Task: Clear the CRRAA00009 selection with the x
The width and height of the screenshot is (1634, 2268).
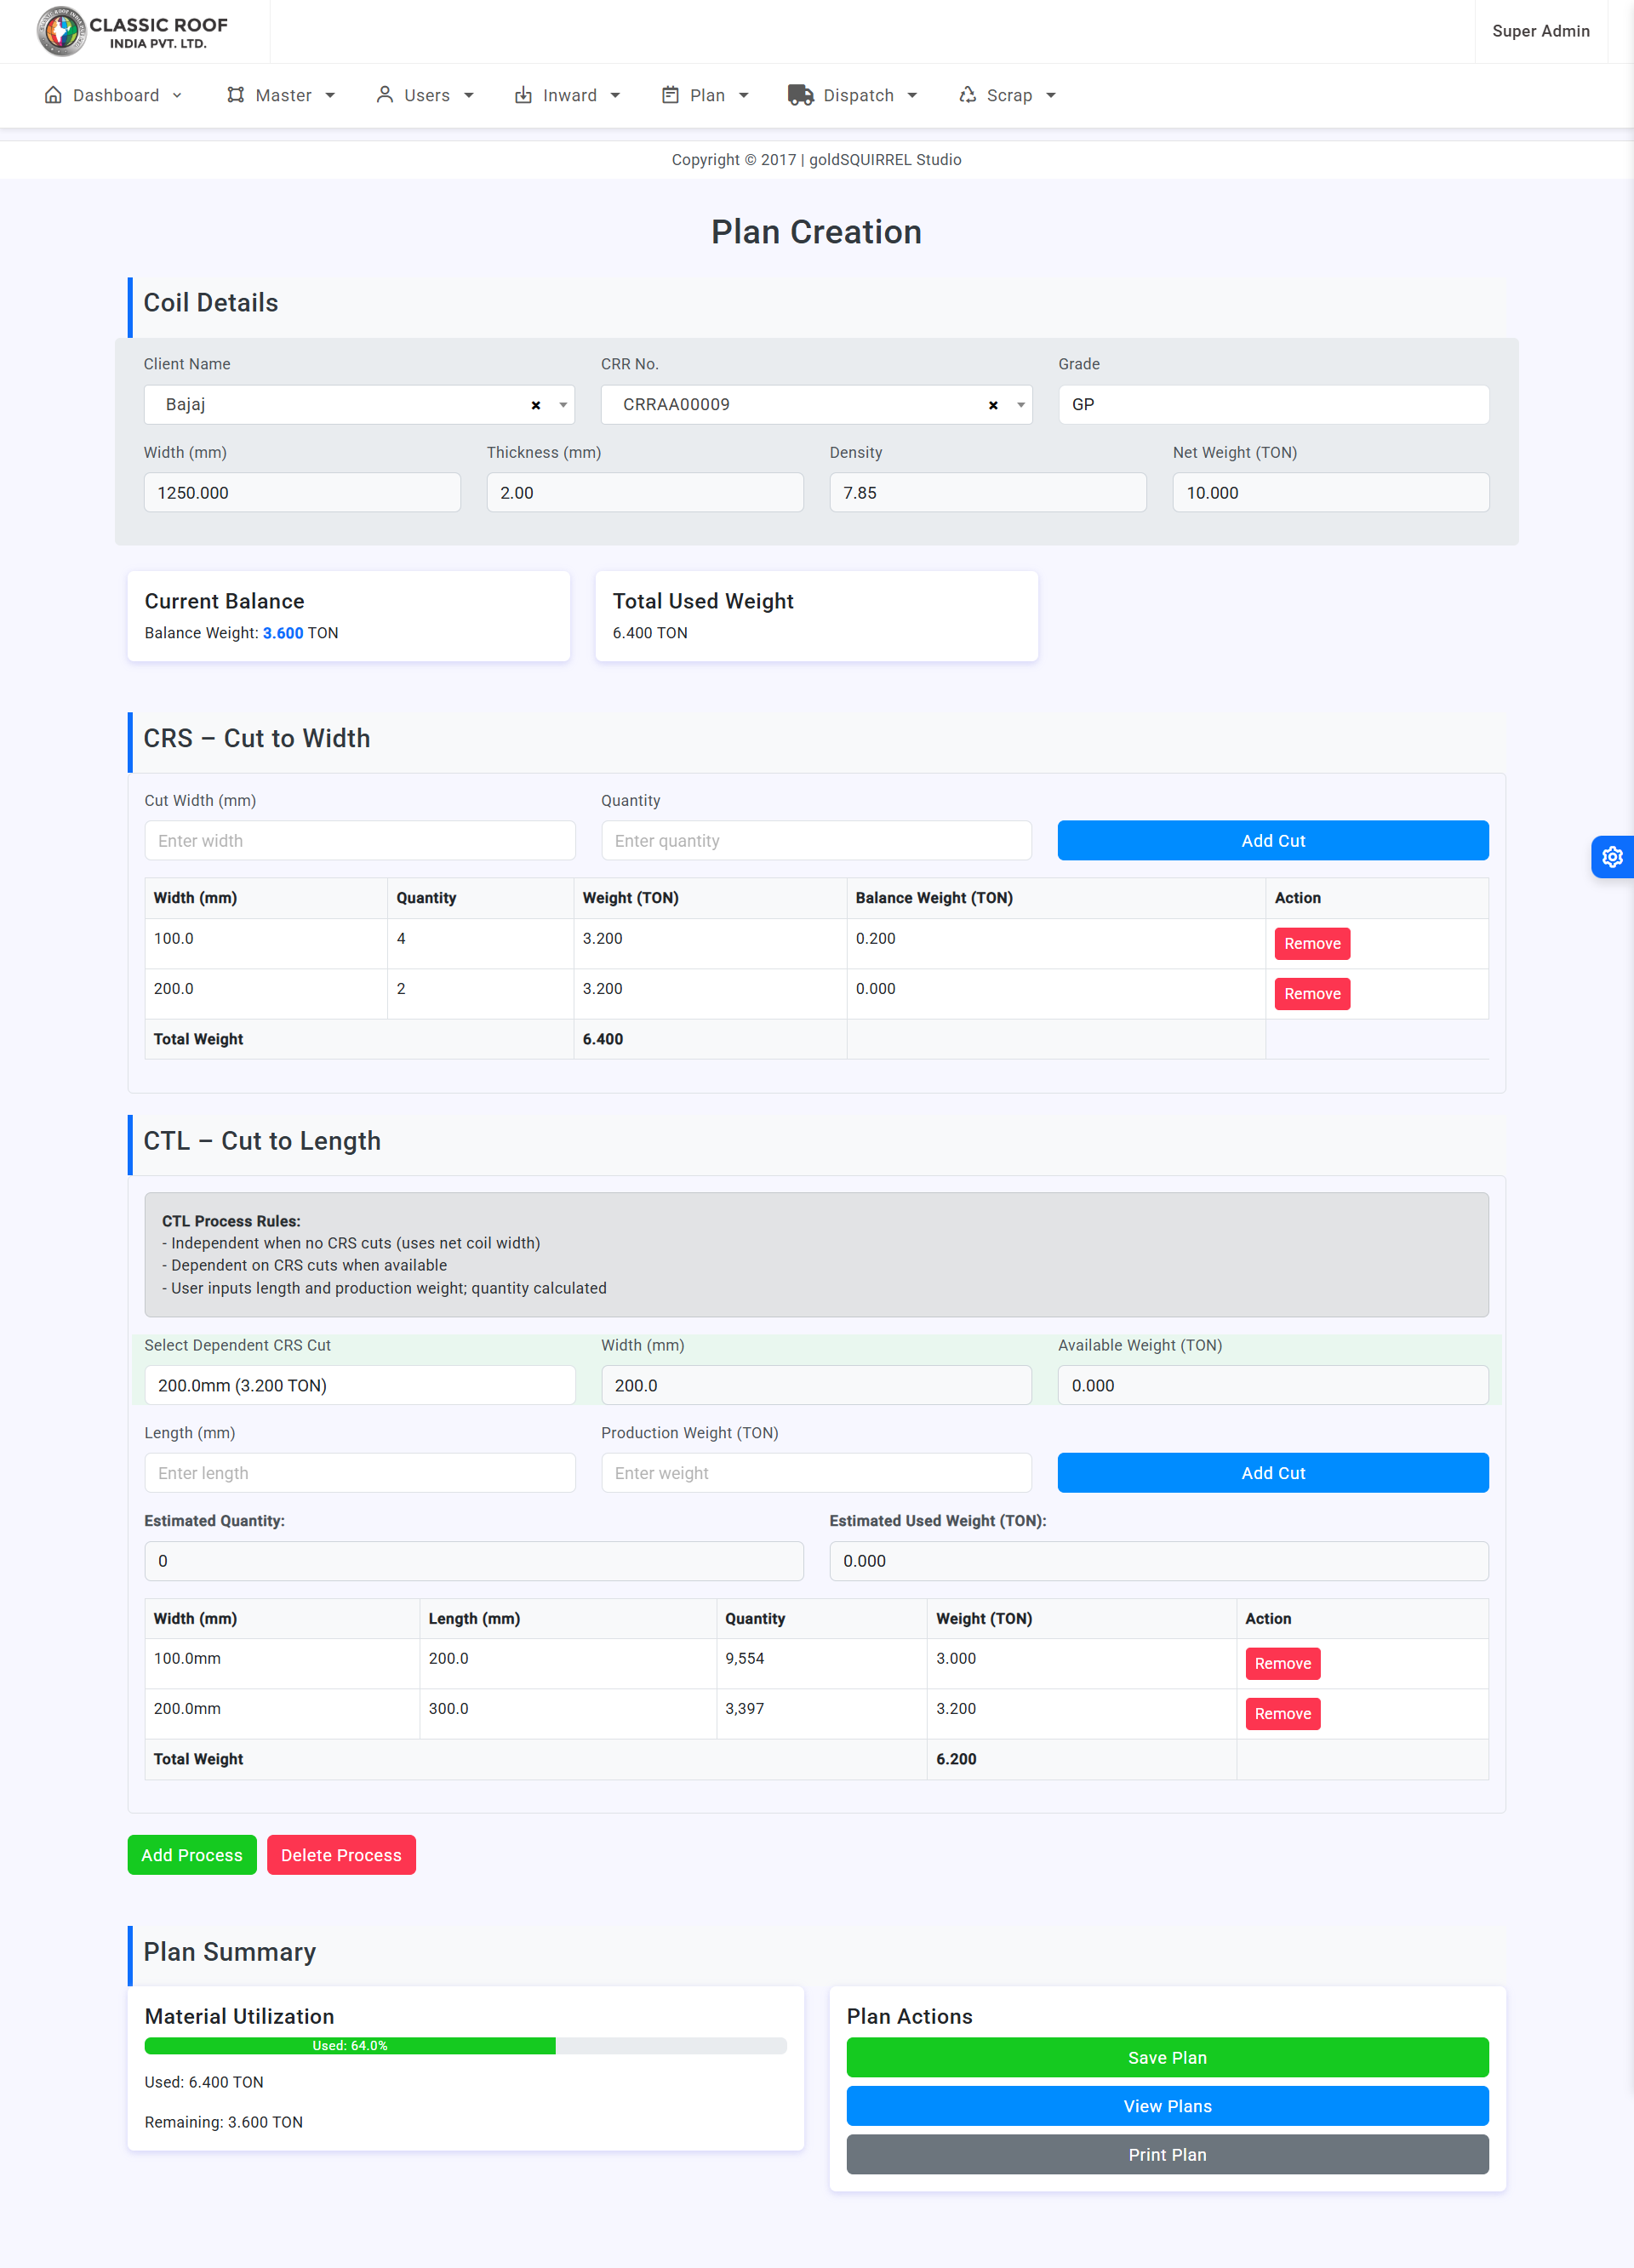Action: [993, 405]
